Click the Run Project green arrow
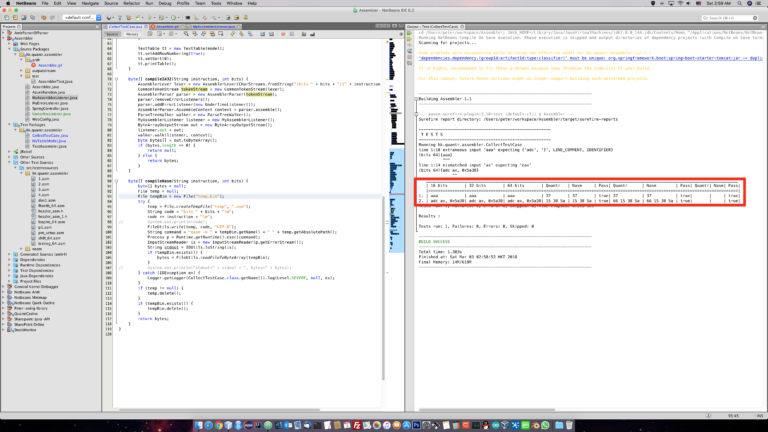768x432 pixels. pyautogui.click(x=150, y=18)
